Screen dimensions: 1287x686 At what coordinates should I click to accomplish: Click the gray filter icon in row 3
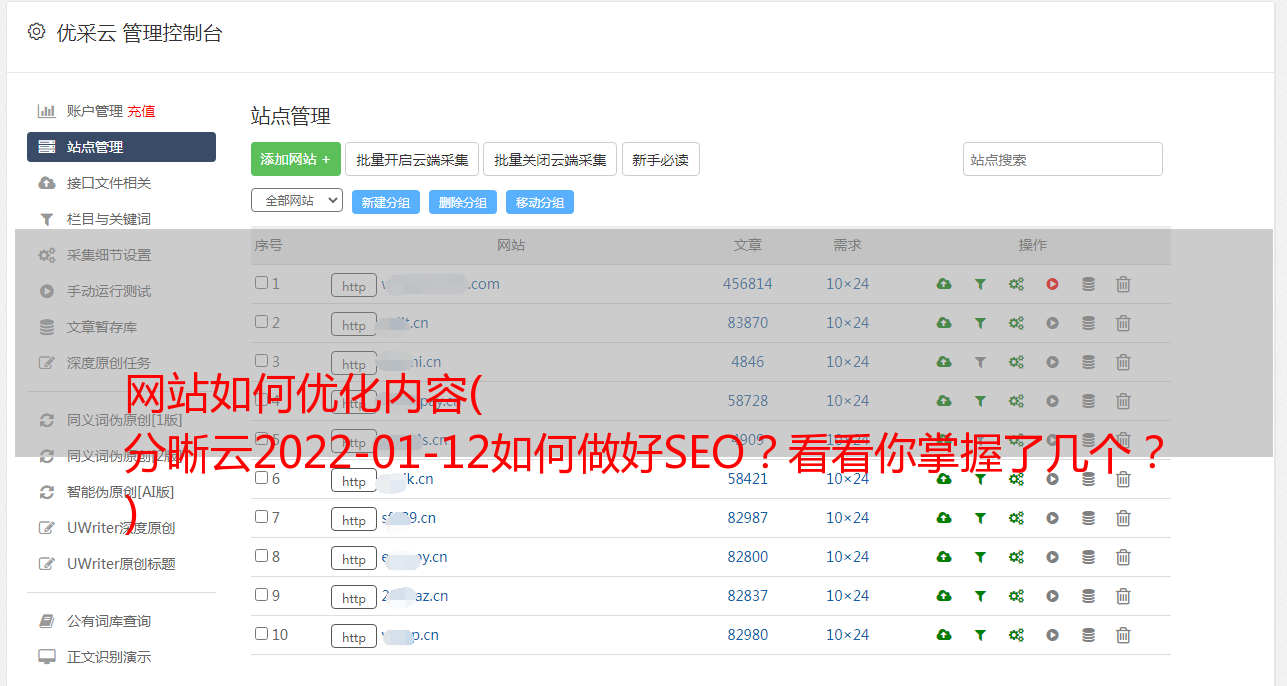980,362
